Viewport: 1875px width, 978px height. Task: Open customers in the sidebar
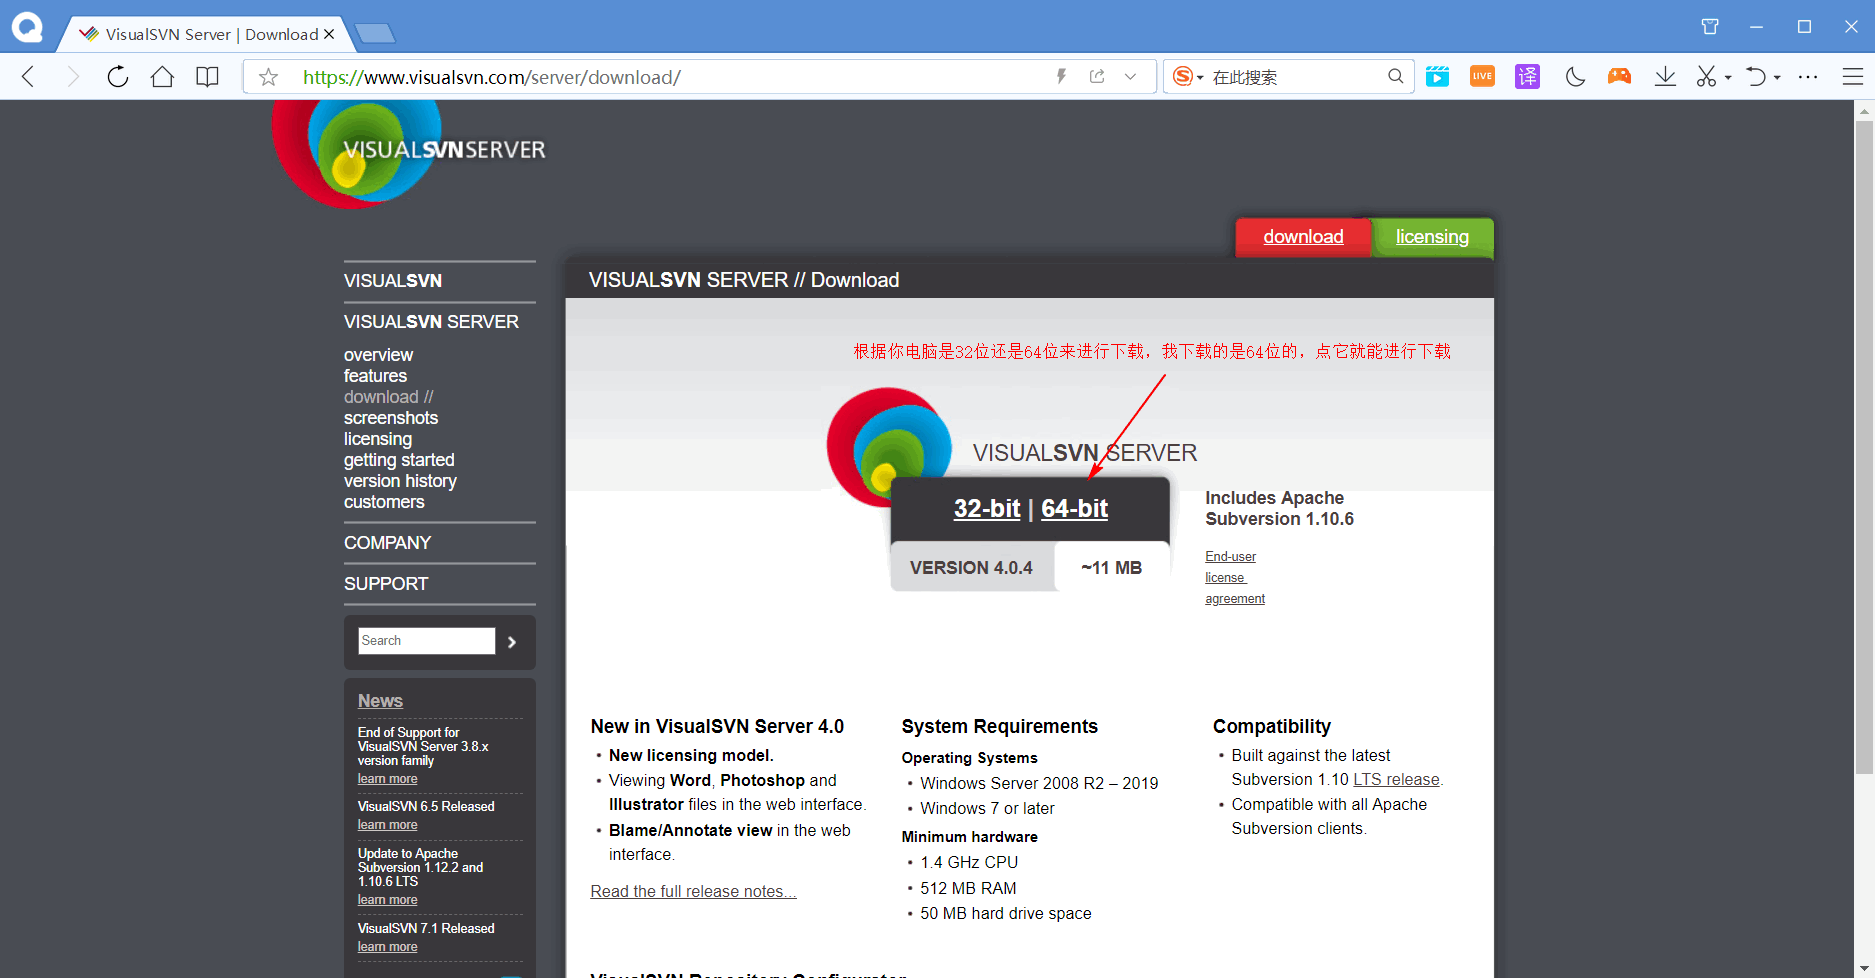384,502
